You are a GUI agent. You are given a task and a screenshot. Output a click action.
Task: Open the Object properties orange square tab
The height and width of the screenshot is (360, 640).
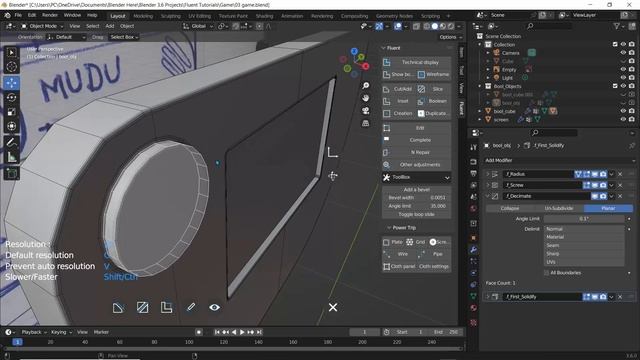tap(473, 238)
